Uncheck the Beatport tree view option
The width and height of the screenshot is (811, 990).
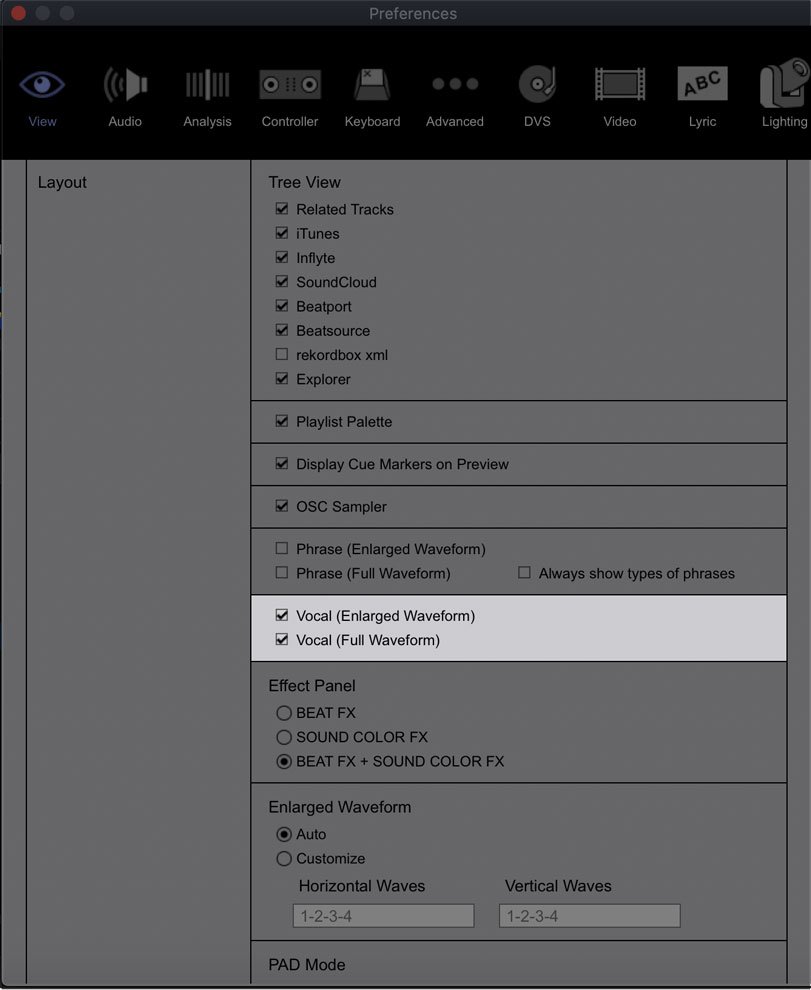281,306
